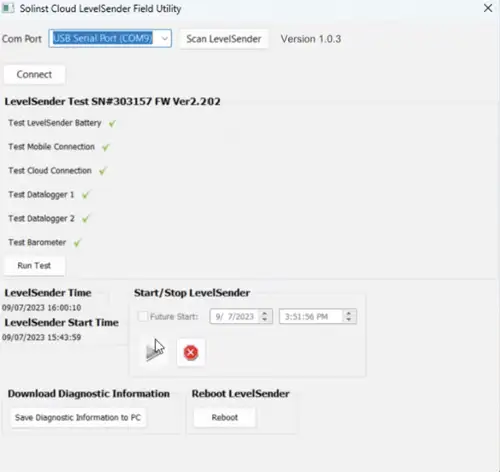The height and width of the screenshot is (472, 500).
Task: Select the Test Cloud Connection text
Action: click(50, 171)
